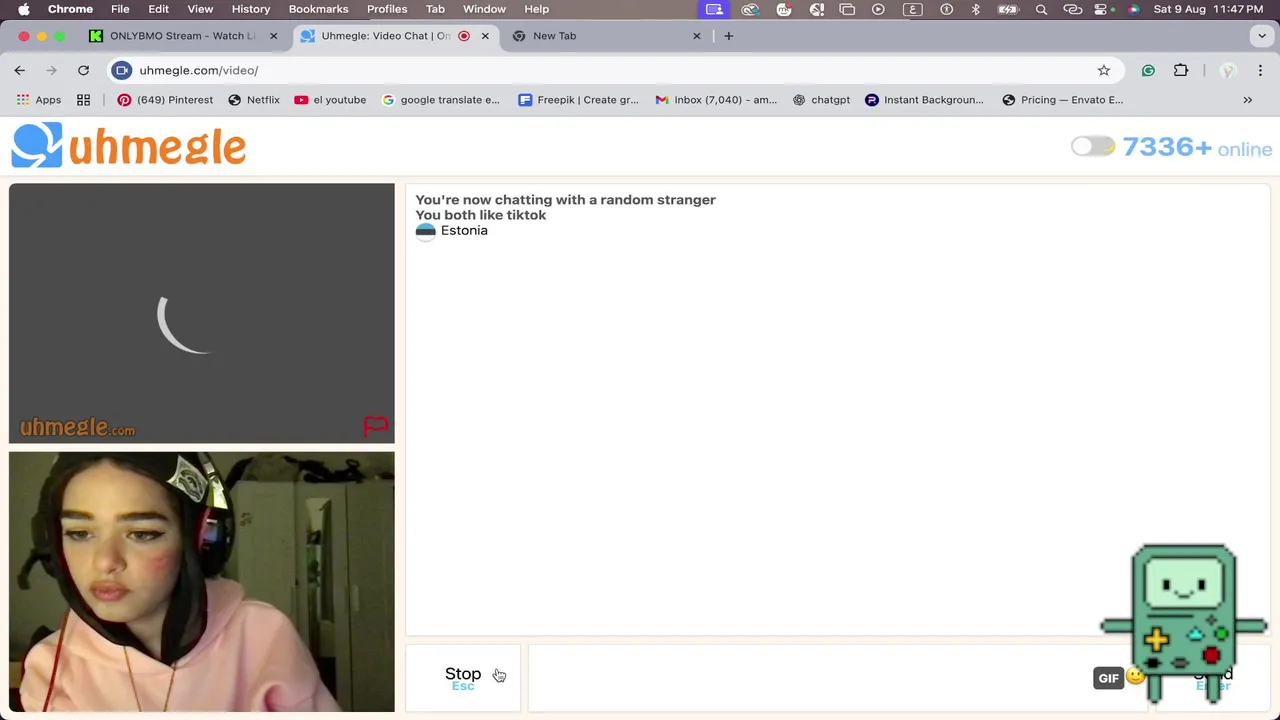This screenshot has width=1280, height=720.
Task: Click the Stop button
Action: [463, 678]
